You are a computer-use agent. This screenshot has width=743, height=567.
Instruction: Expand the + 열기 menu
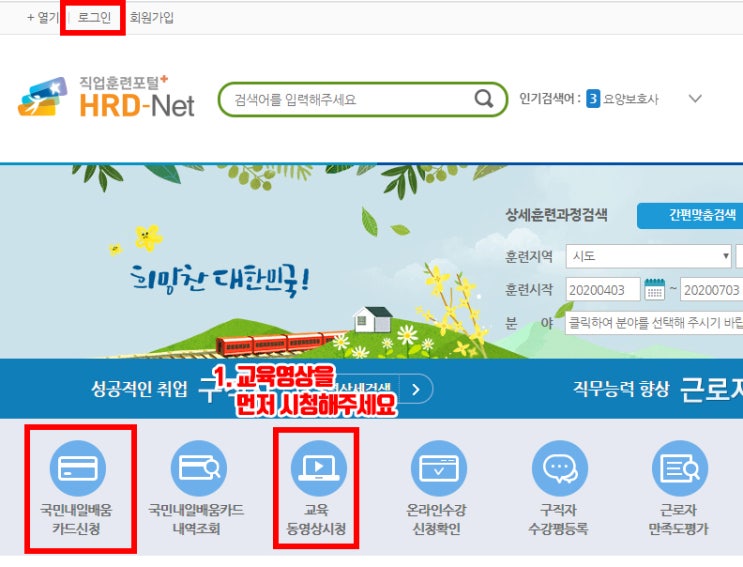click(x=43, y=18)
